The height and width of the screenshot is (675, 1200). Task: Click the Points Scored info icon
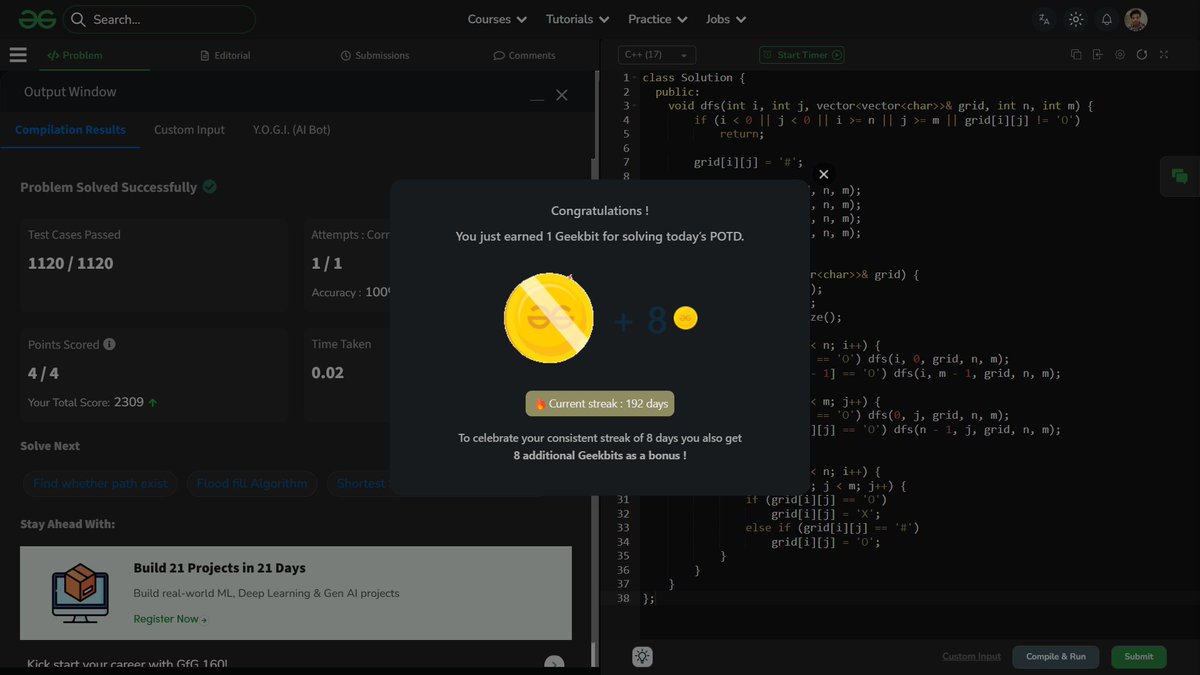click(110, 344)
